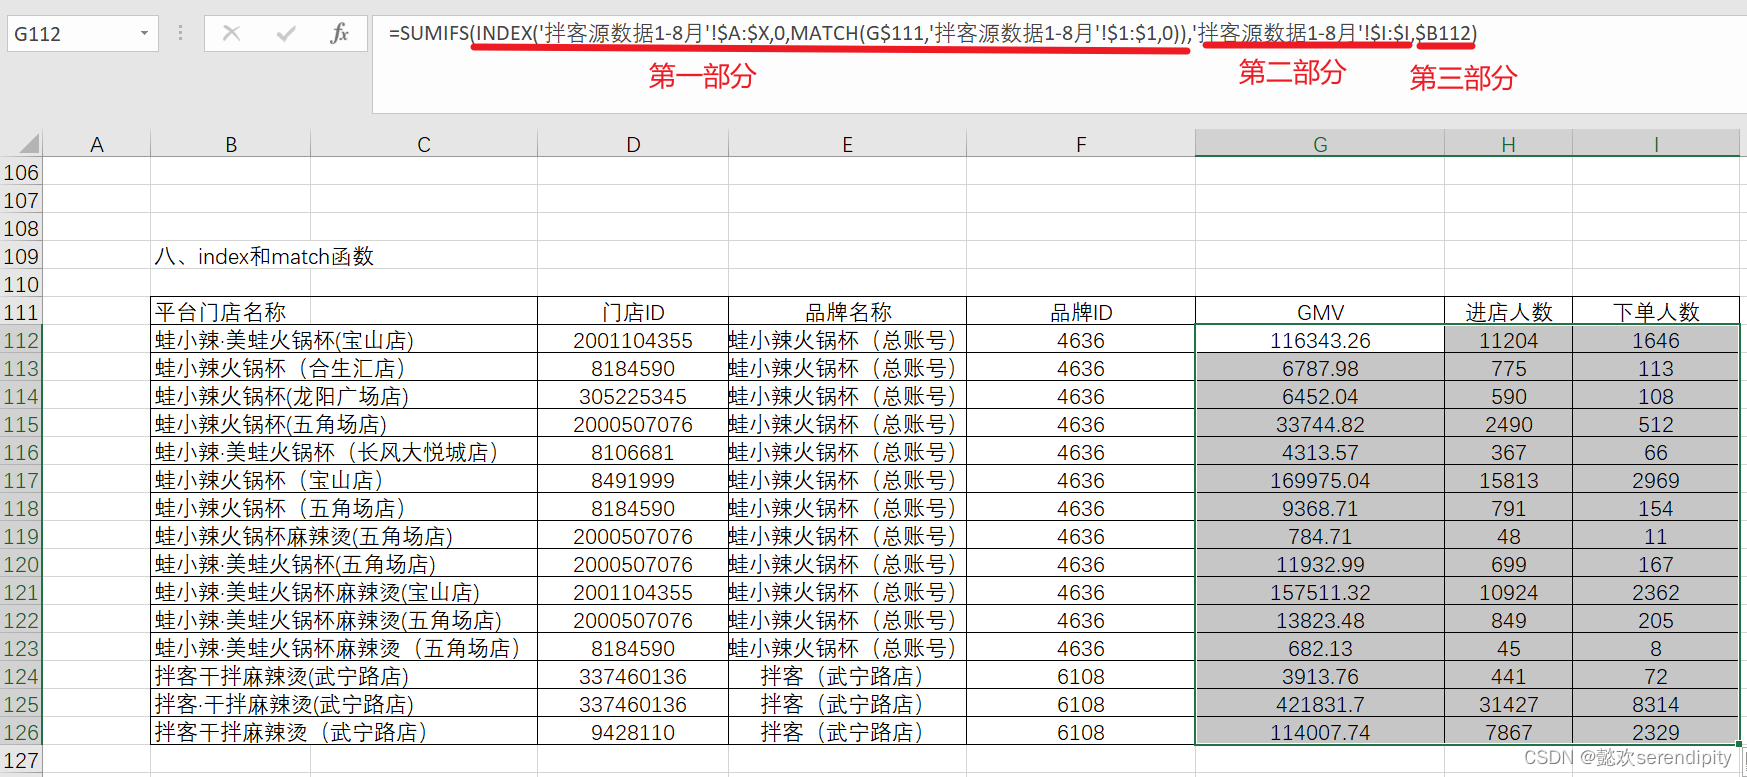Select cell with value 2969
1747x777 pixels.
1656,480
